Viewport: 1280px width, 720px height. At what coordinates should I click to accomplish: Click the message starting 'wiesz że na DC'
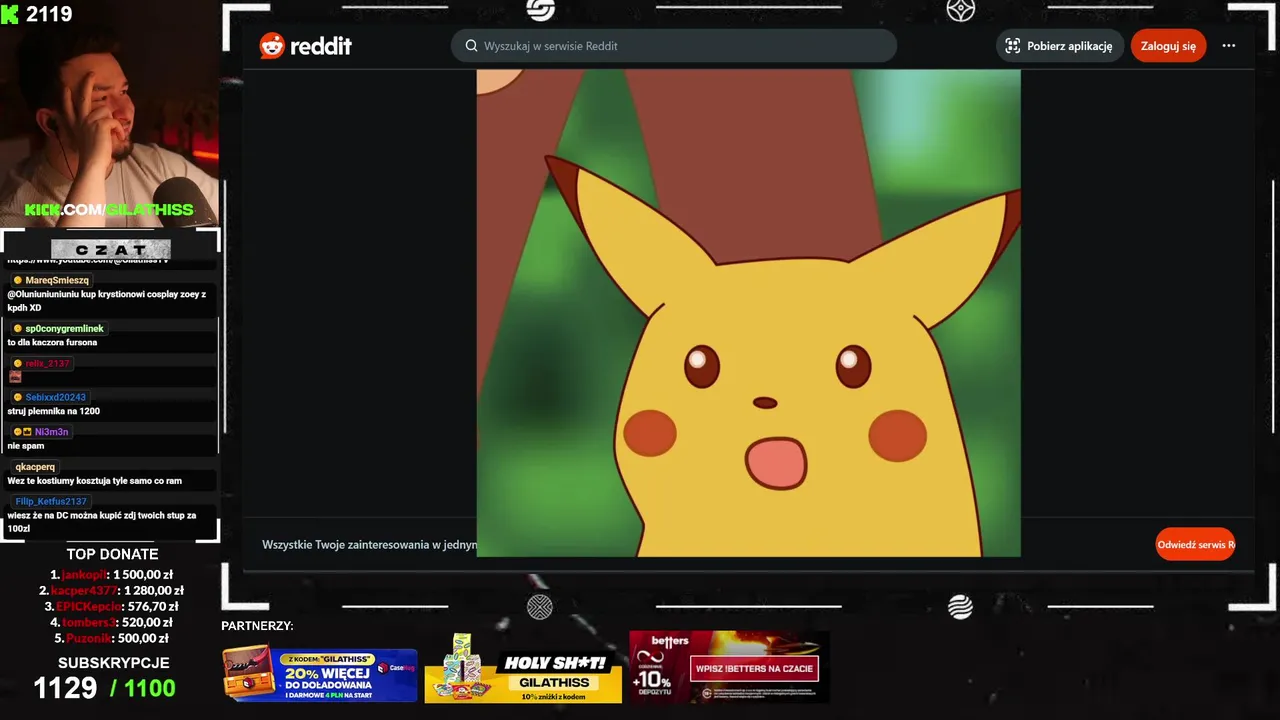(101, 522)
